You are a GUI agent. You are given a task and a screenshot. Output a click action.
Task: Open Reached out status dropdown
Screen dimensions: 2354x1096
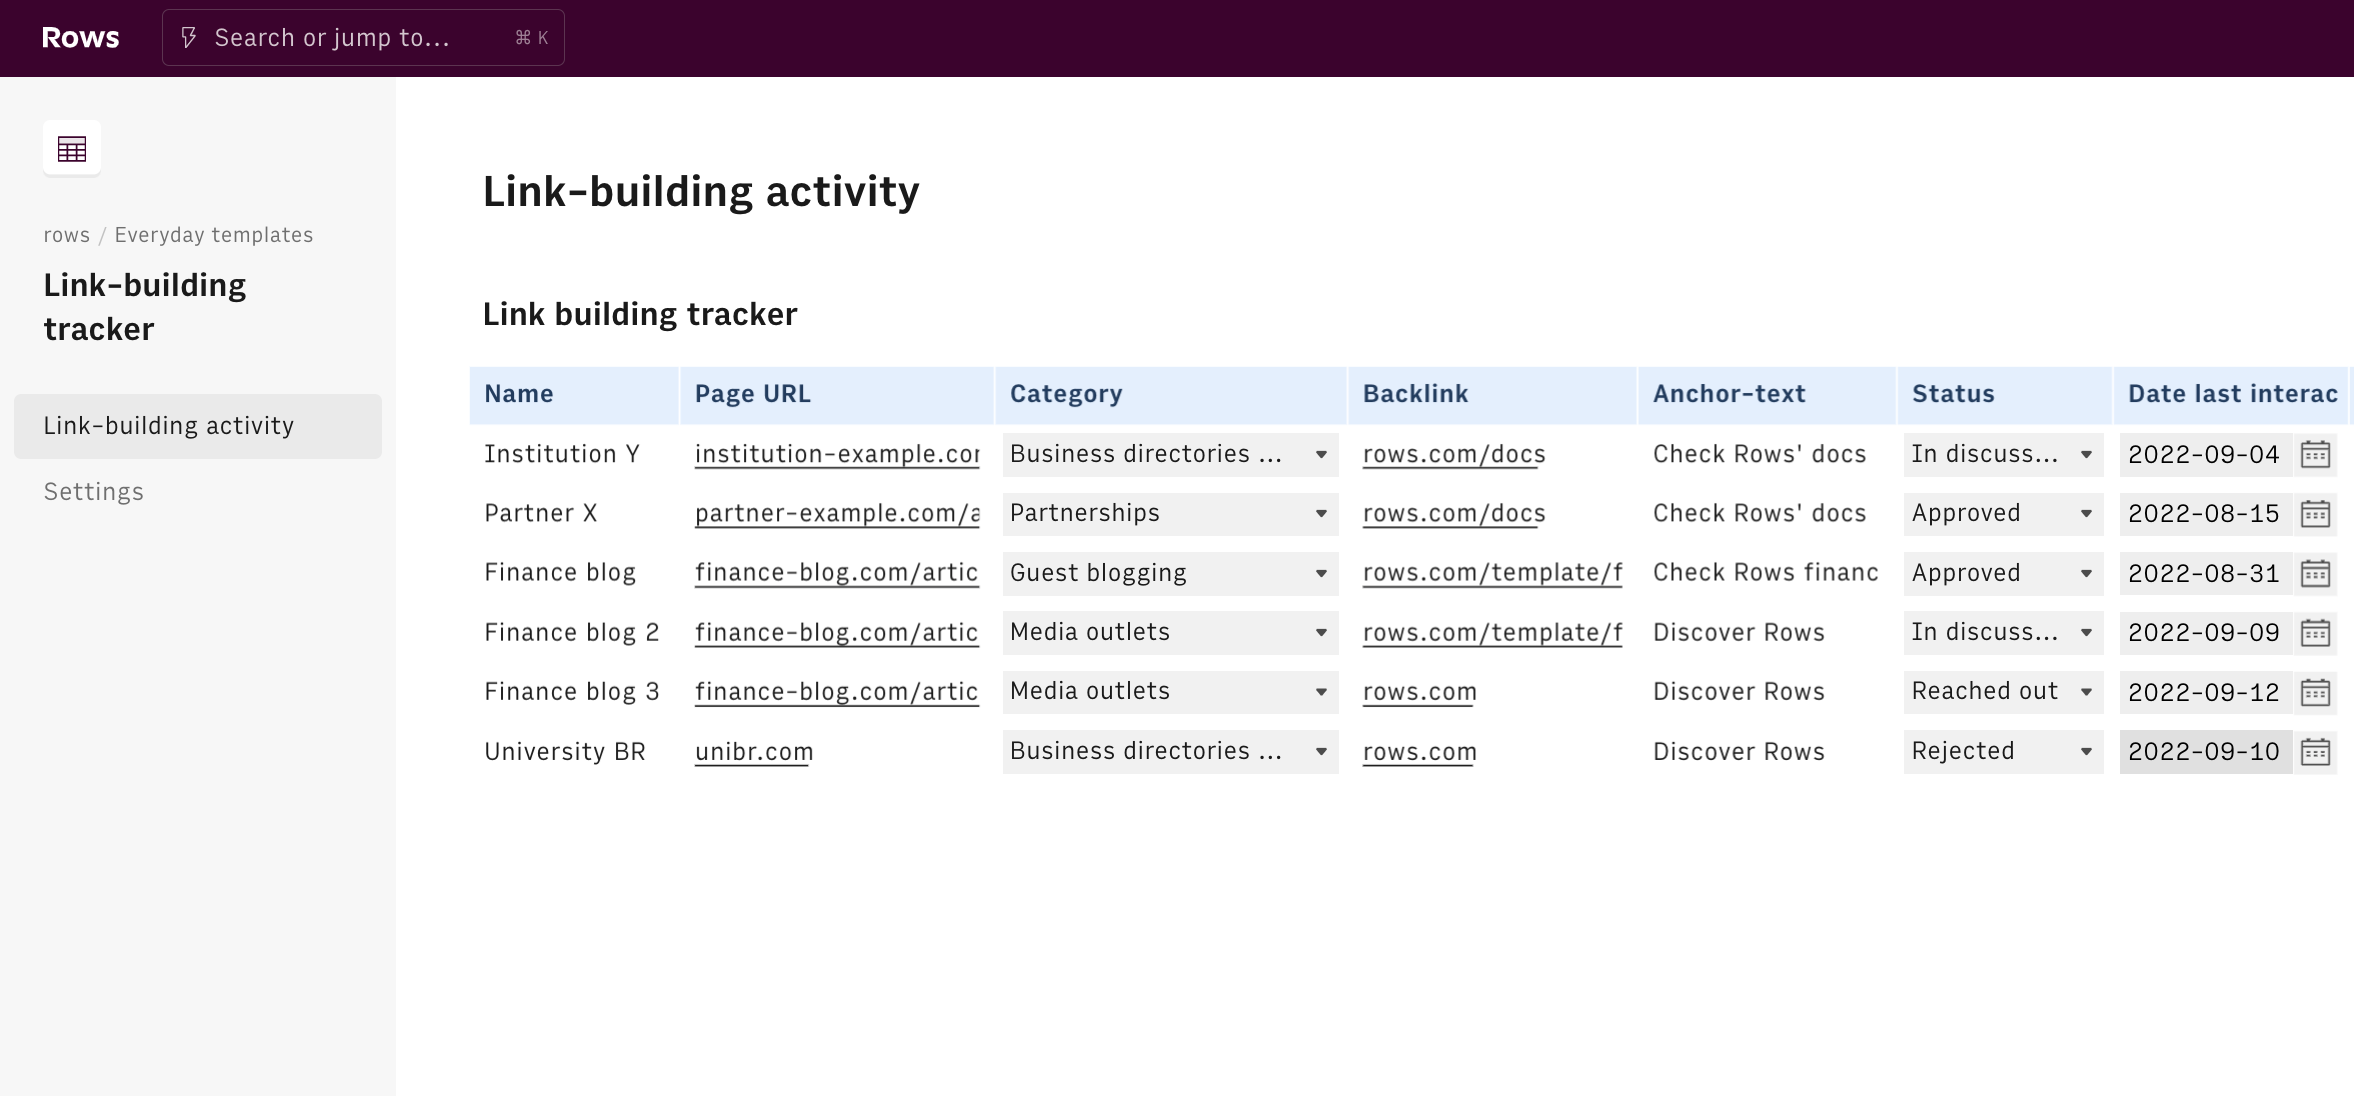(2086, 692)
